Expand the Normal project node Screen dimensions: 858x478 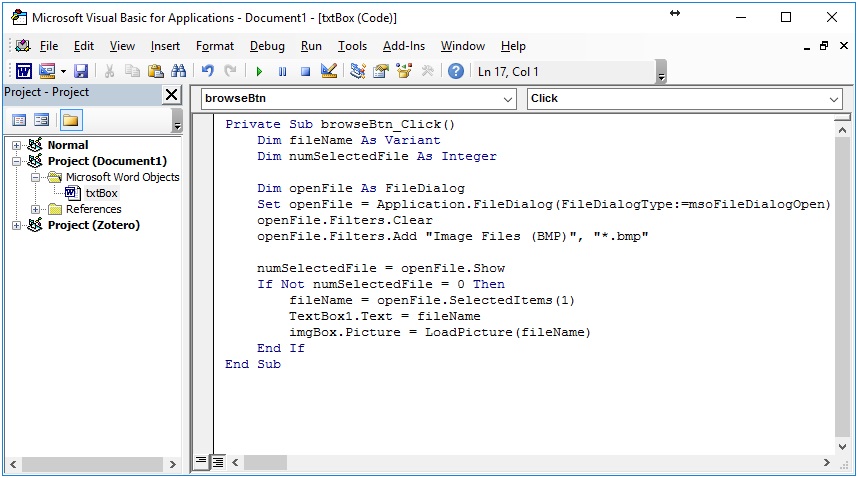(x=16, y=145)
